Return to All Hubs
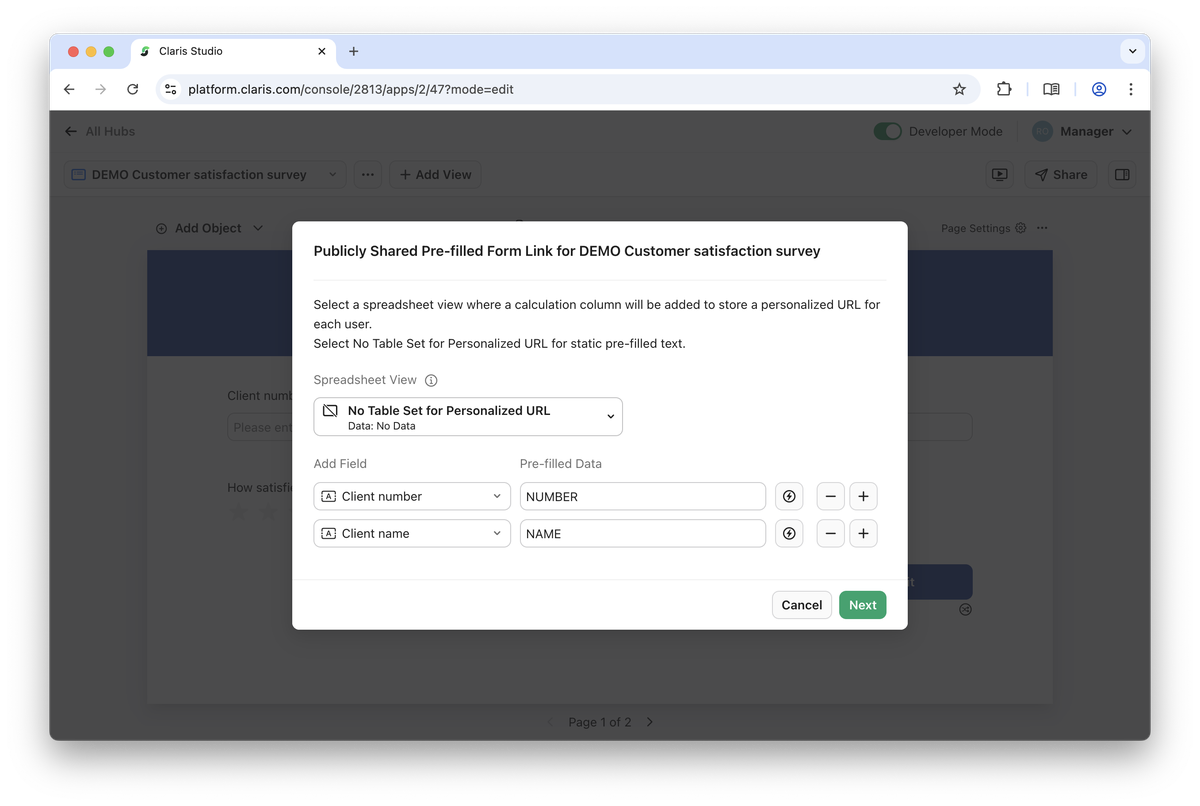 (99, 131)
